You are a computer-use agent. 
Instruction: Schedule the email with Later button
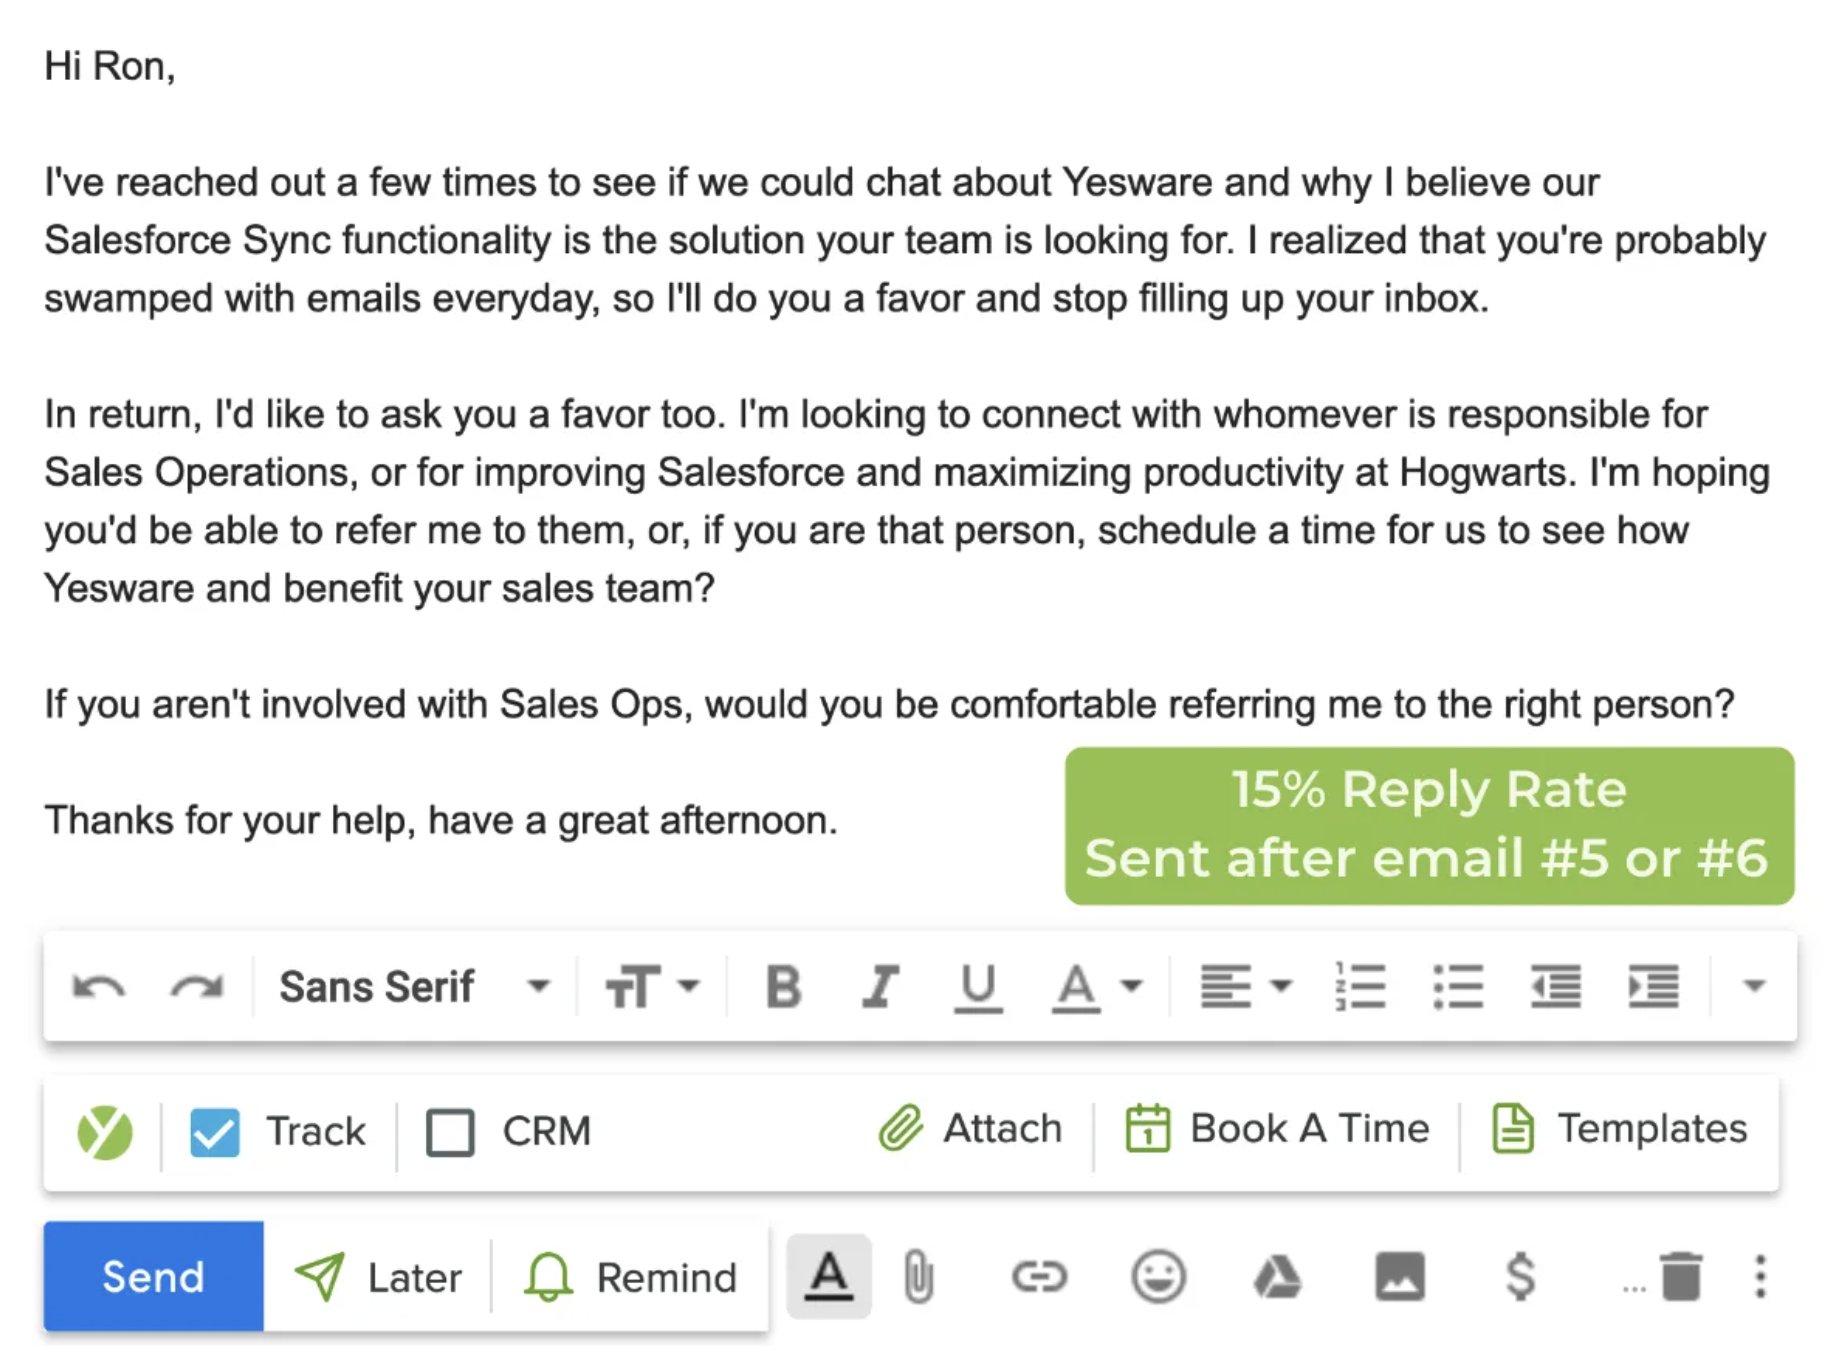(x=379, y=1277)
